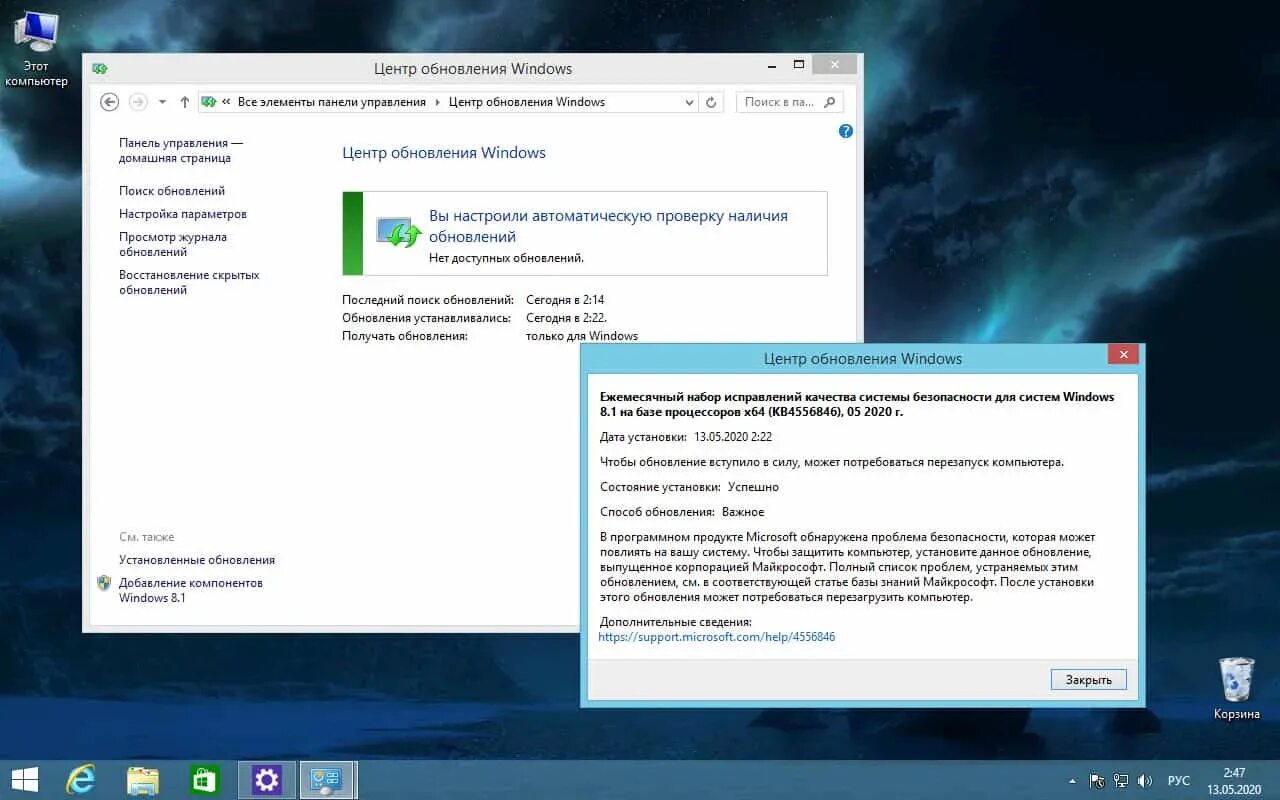This screenshot has height=800, width=1280.
Task: Open Корзина recycle bin icon
Action: click(x=1237, y=688)
